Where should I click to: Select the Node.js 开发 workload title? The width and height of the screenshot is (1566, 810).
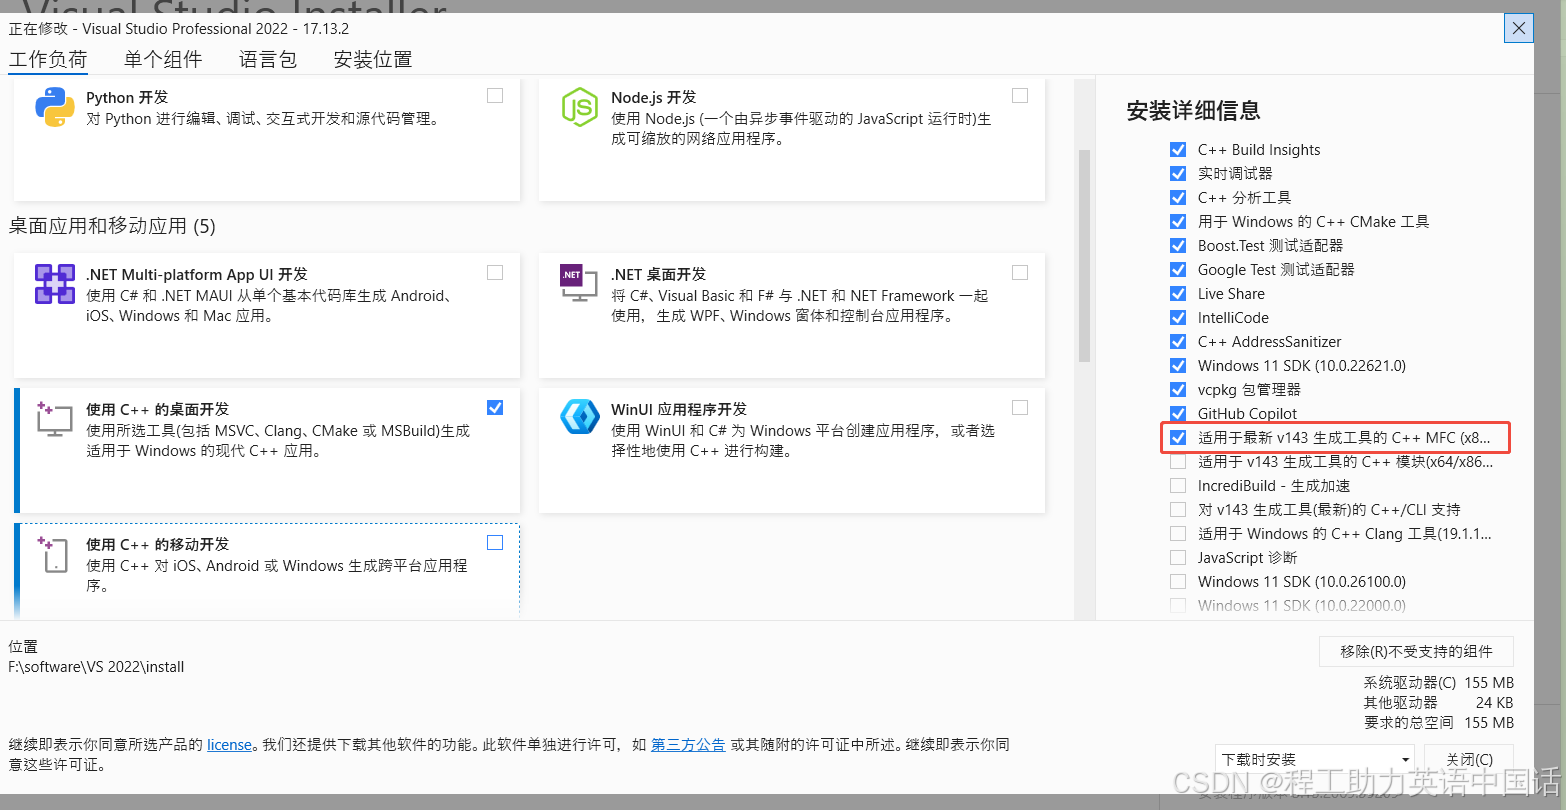(653, 97)
